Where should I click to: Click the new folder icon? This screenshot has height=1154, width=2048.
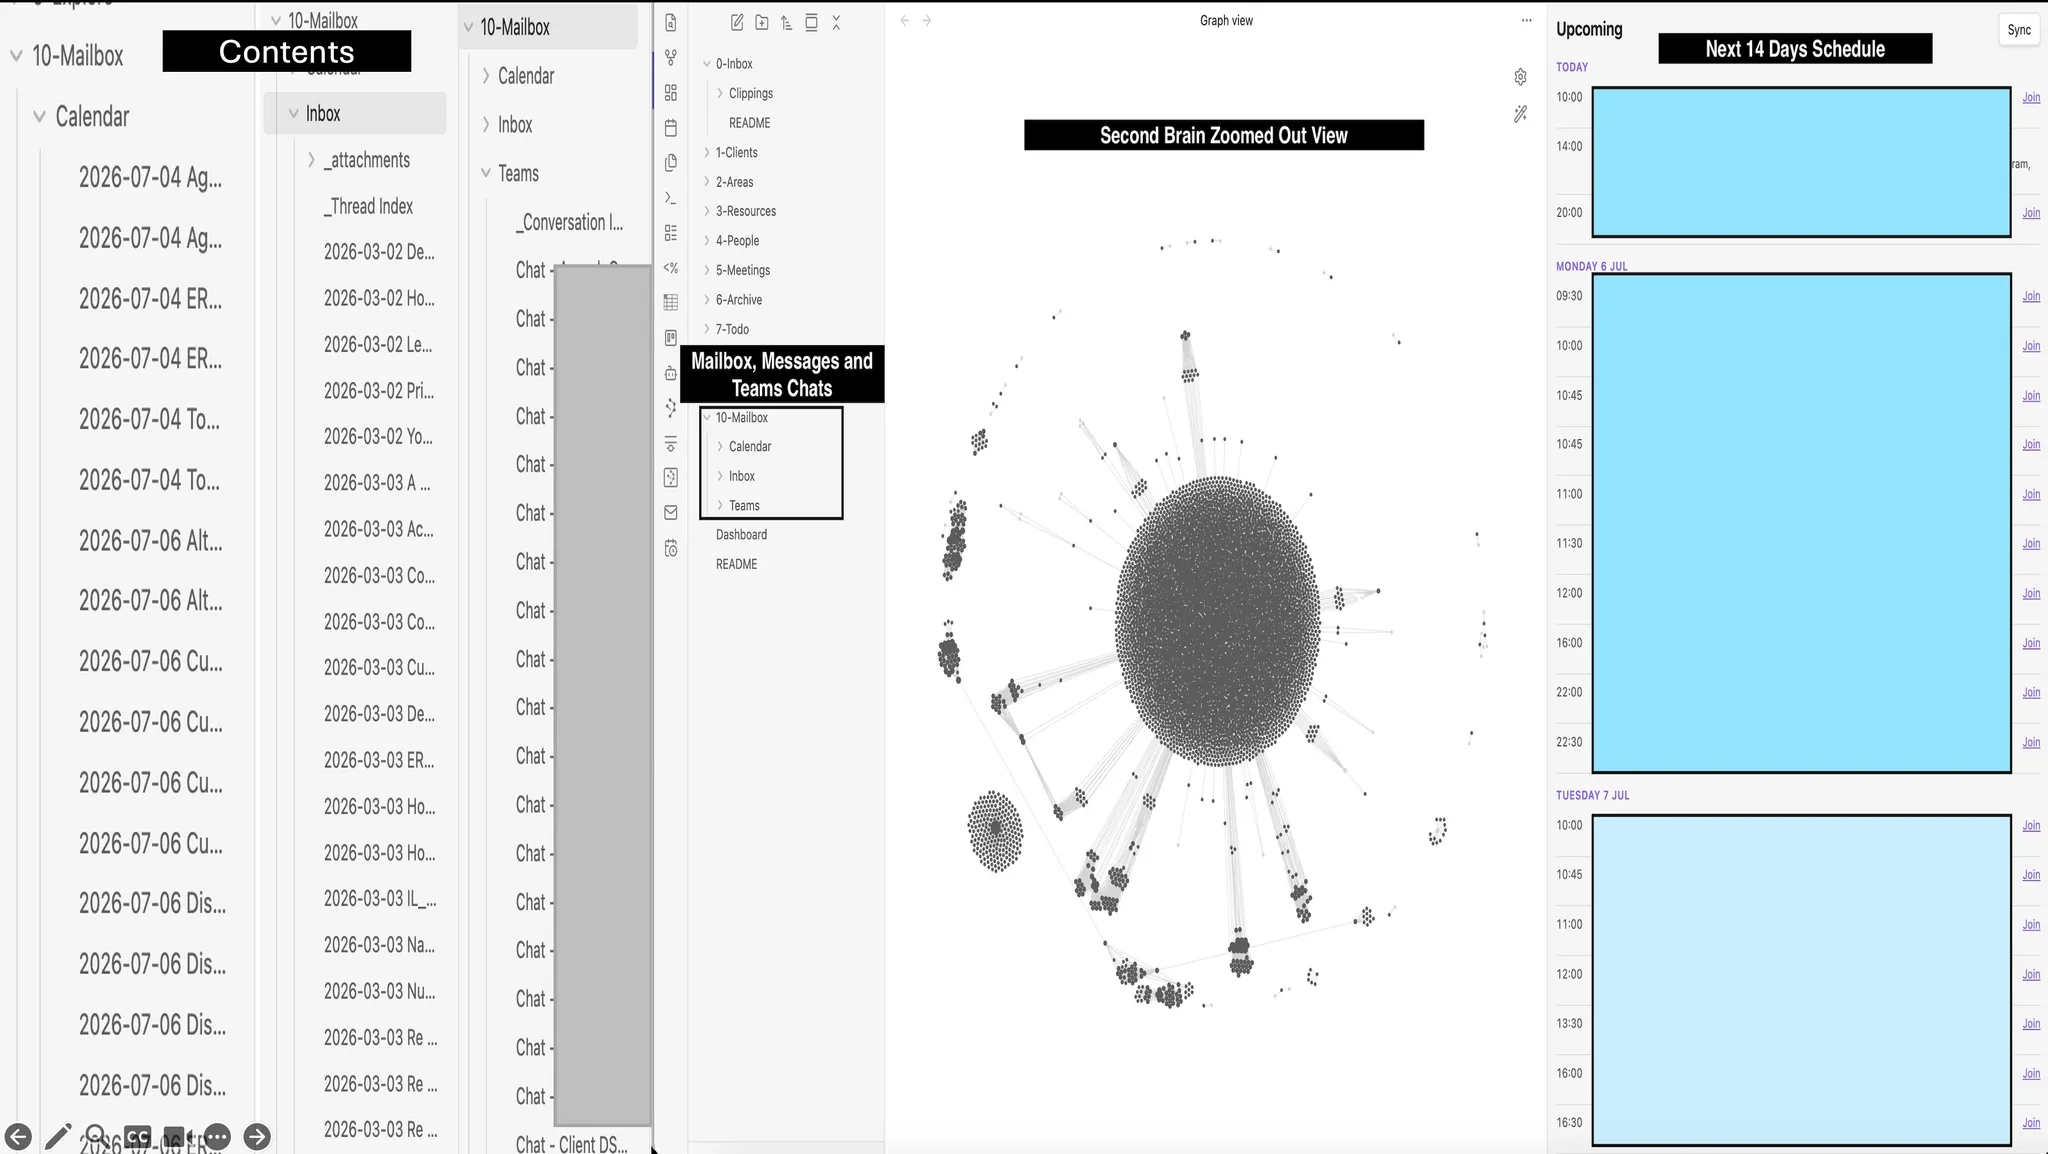[x=762, y=22]
